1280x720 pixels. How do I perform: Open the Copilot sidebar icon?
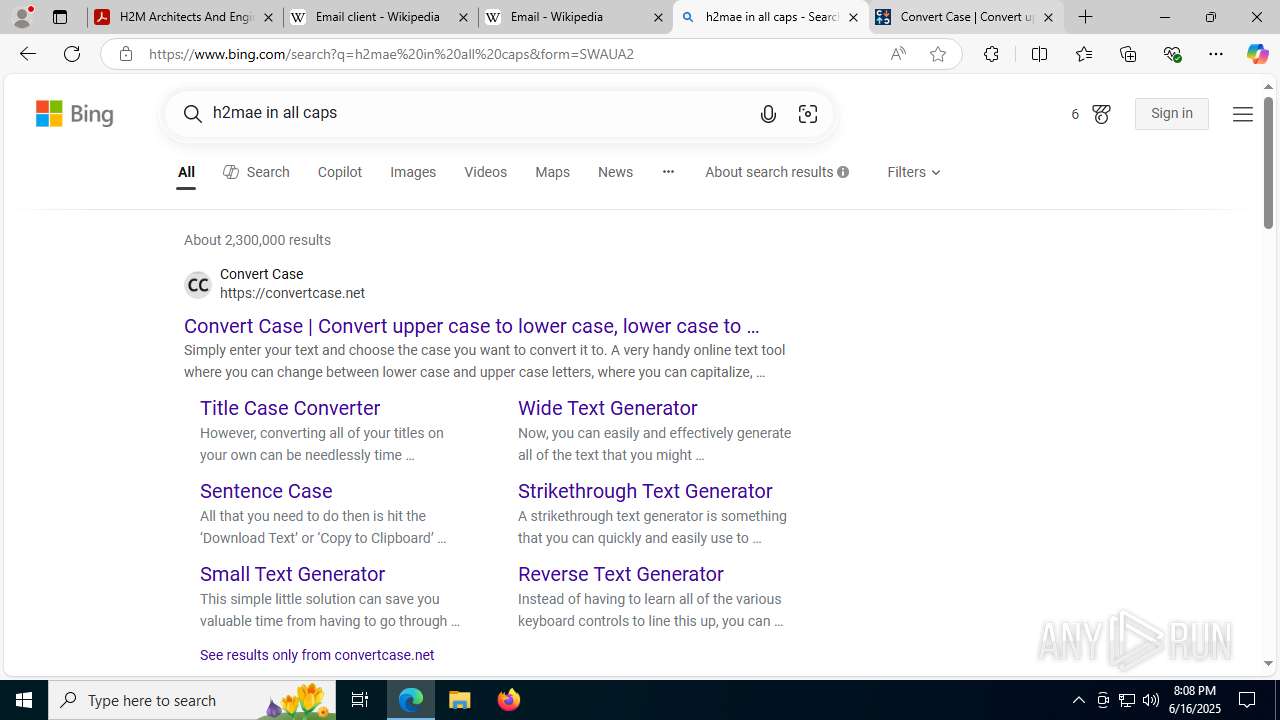[1257, 54]
